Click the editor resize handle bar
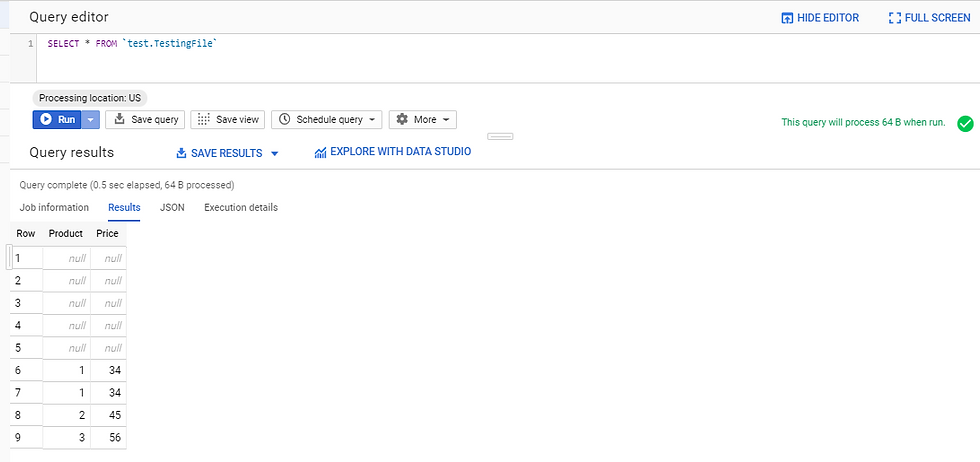The image size is (980, 462). pyautogui.click(x=500, y=136)
